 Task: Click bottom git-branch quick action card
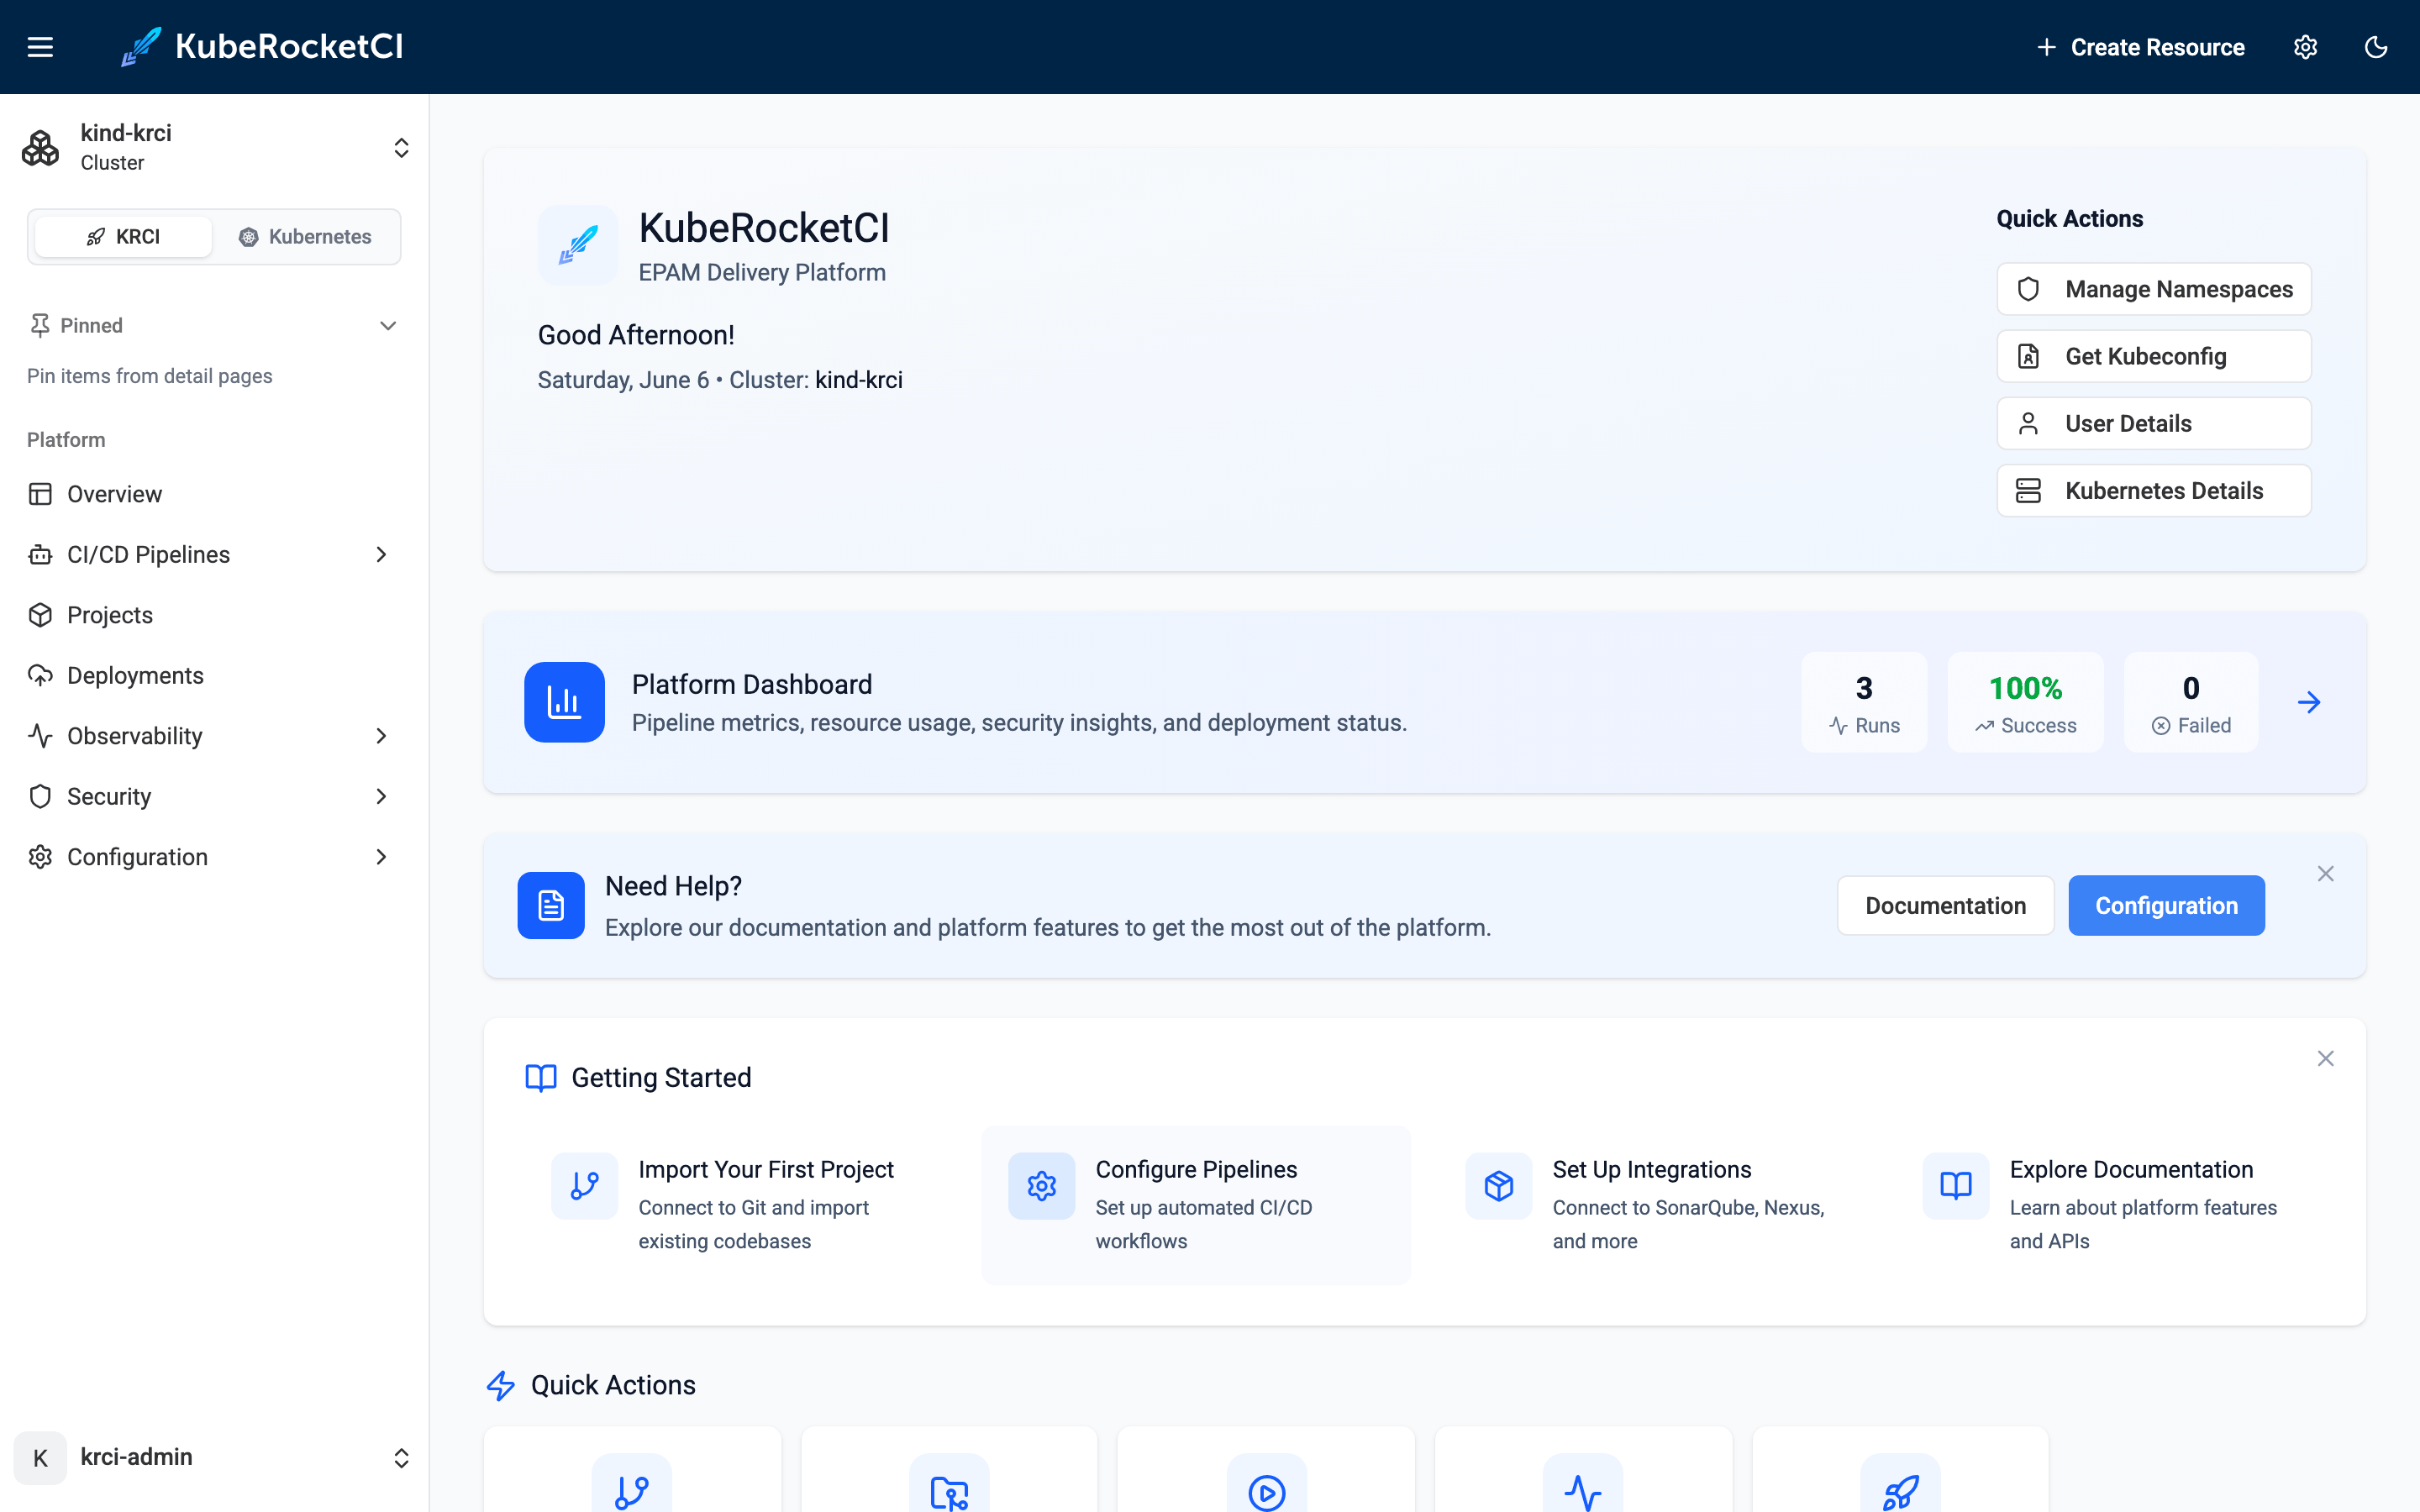[632, 1470]
